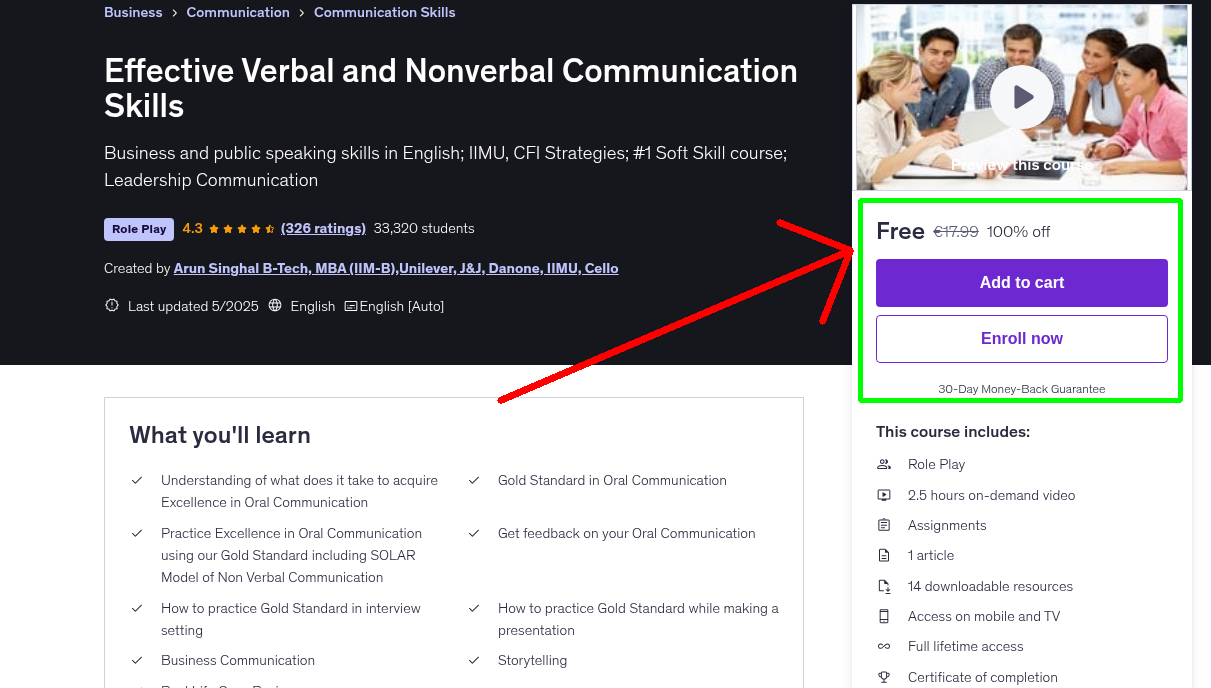The height and width of the screenshot is (688, 1211).
Task: Click the Role Play icon under course includes
Action: point(884,464)
